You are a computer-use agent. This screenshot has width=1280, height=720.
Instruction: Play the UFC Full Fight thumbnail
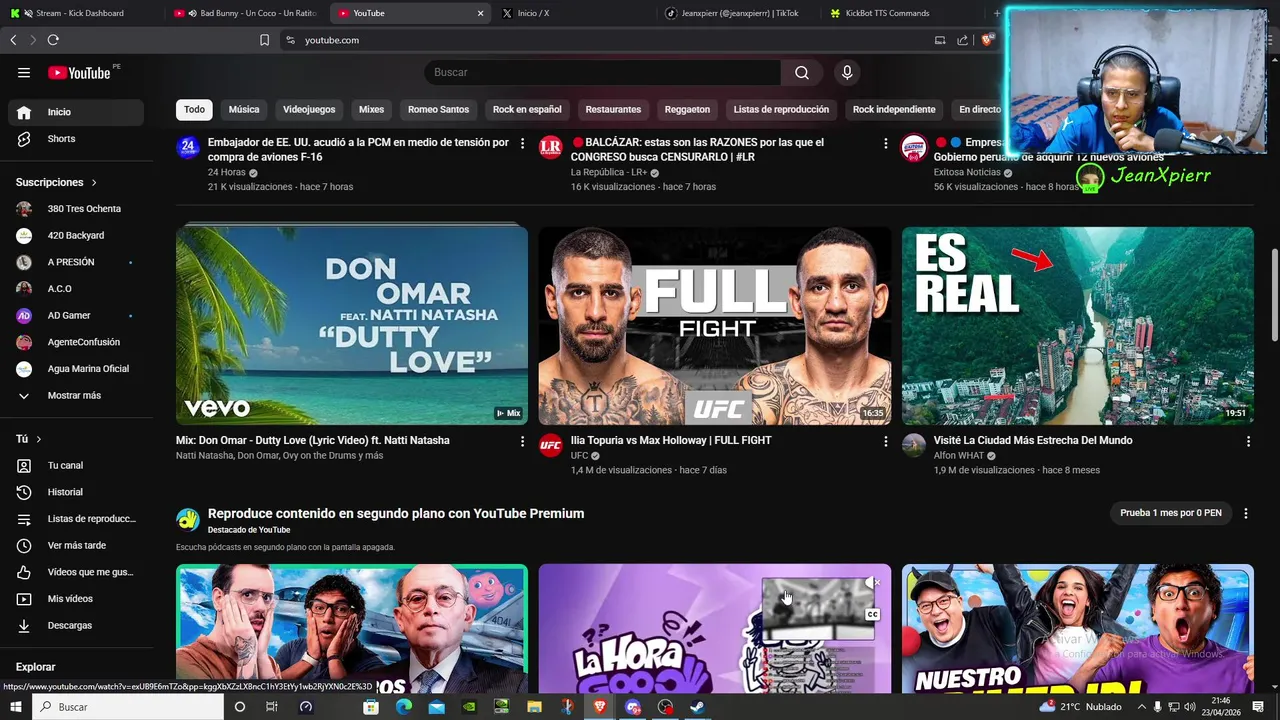click(715, 326)
